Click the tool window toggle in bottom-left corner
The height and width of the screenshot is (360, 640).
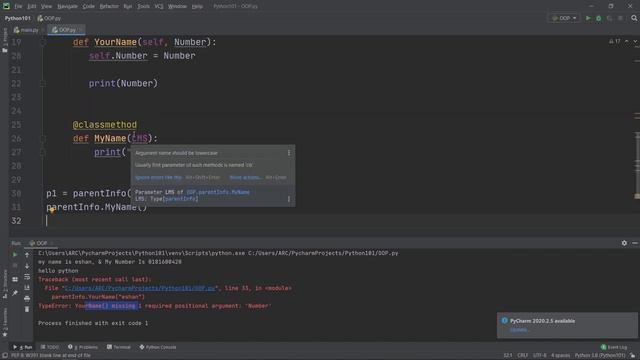click(x=4, y=356)
